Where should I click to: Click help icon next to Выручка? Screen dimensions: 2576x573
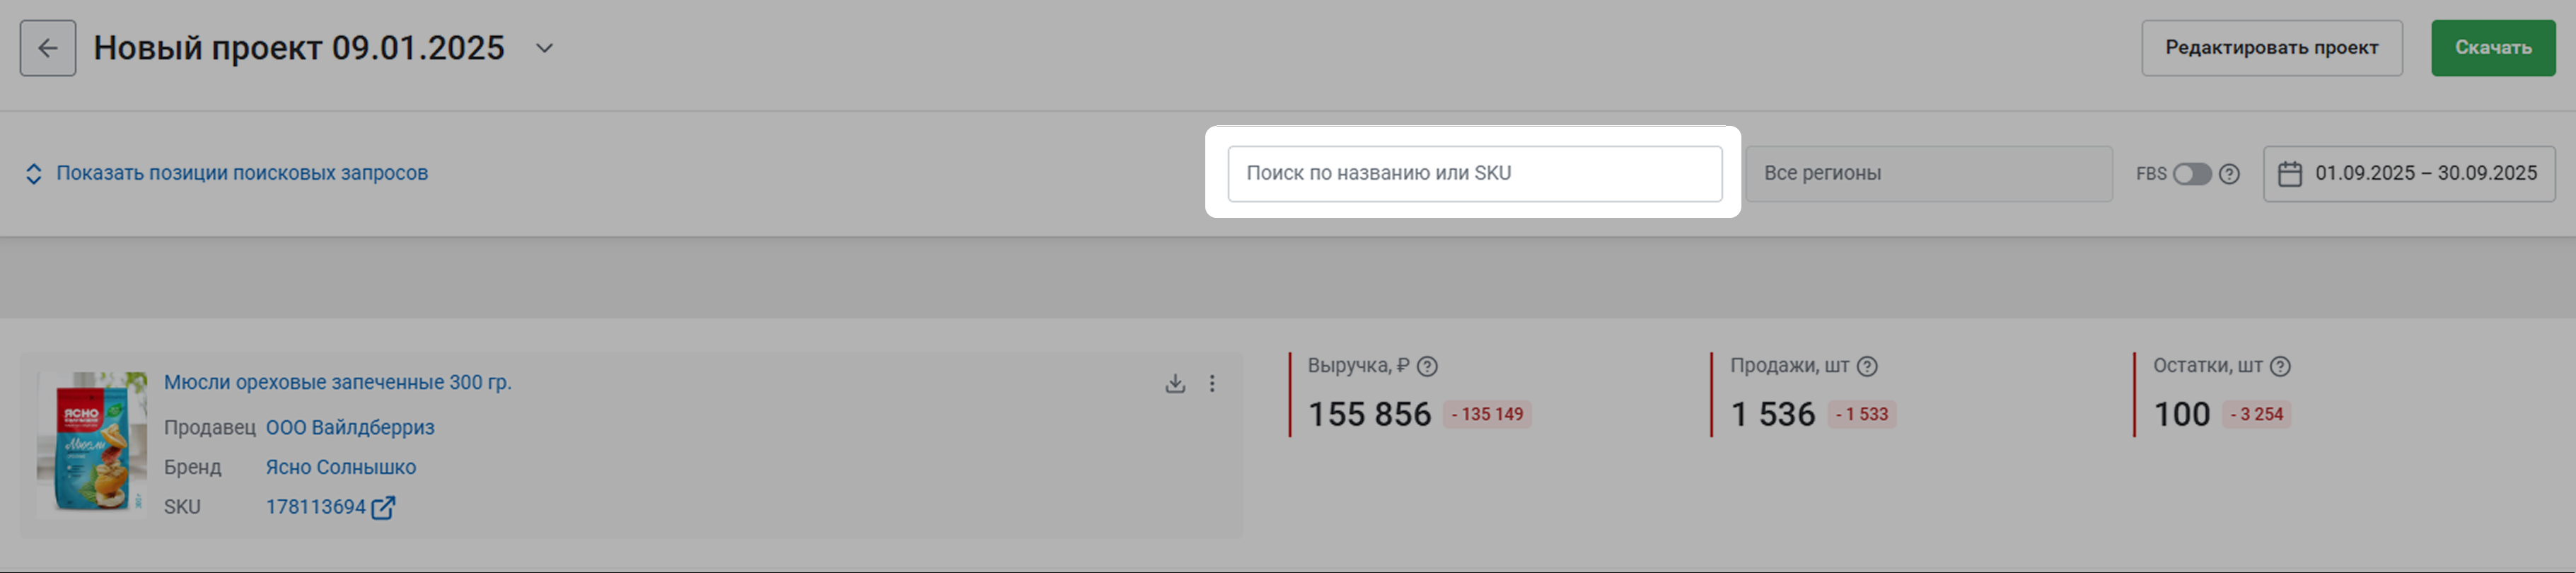click(x=1428, y=366)
